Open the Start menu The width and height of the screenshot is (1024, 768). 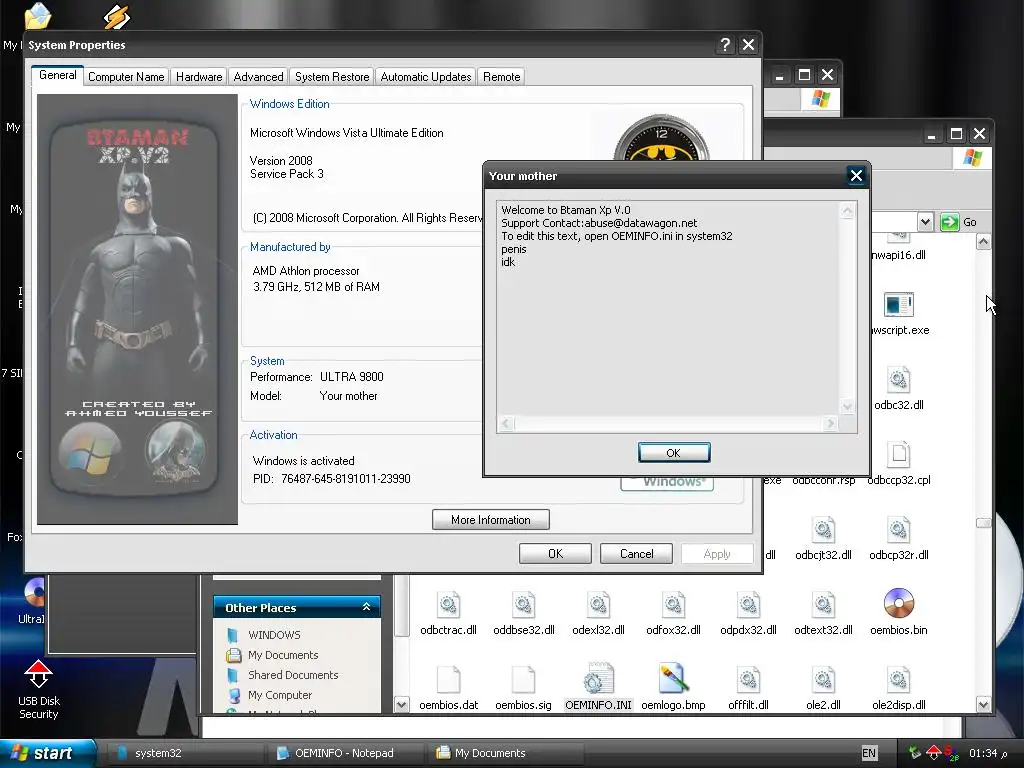pyautogui.click(x=47, y=753)
